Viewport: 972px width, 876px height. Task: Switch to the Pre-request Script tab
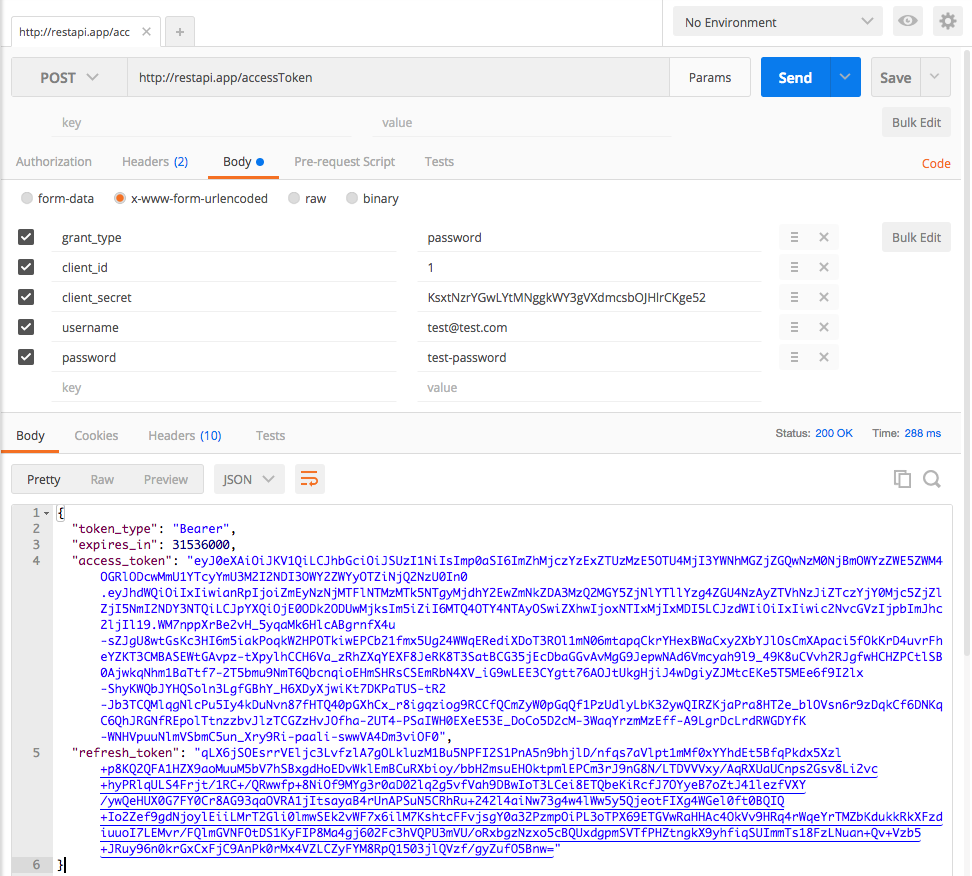pyautogui.click(x=344, y=162)
